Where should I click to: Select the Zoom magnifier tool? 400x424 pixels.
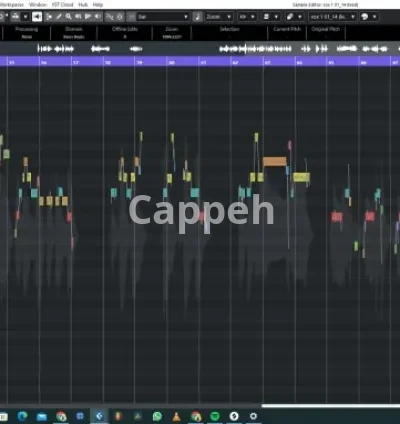(x=68, y=17)
